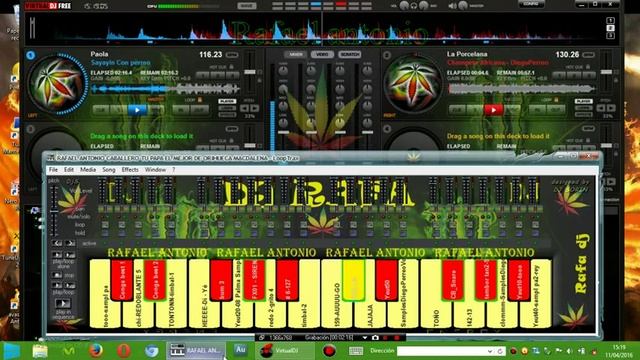Open the Effects menu in LoopTrax
This screenshot has width=640, height=360.
130,169
